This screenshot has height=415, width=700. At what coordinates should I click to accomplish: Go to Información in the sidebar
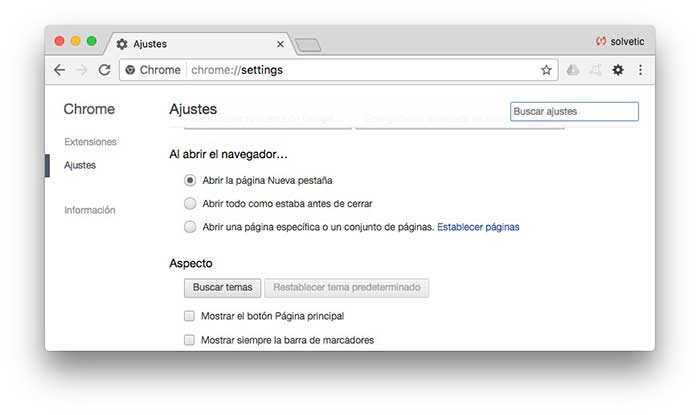tap(90, 210)
